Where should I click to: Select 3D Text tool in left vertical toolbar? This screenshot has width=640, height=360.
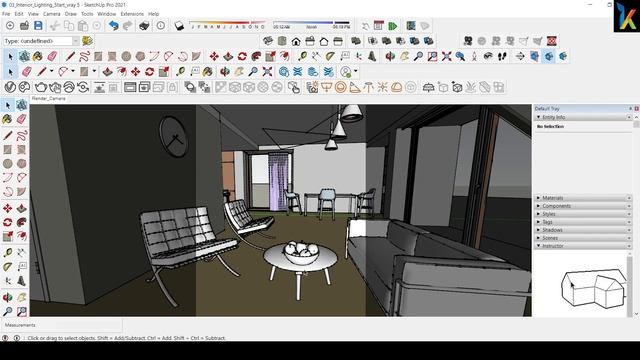pos(22,281)
